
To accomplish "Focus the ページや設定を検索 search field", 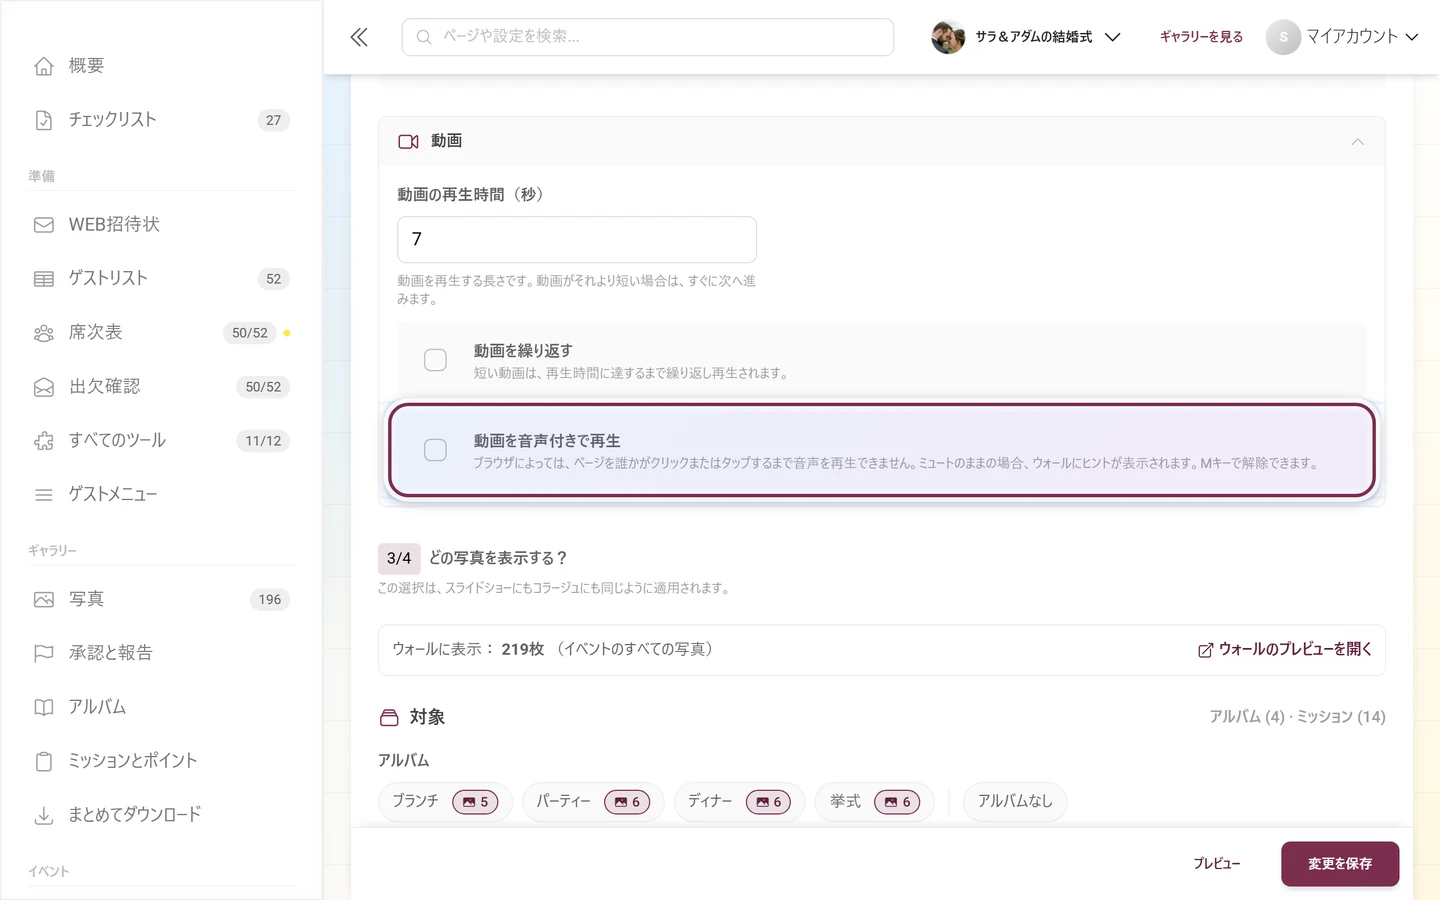I will pyautogui.click(x=648, y=37).
